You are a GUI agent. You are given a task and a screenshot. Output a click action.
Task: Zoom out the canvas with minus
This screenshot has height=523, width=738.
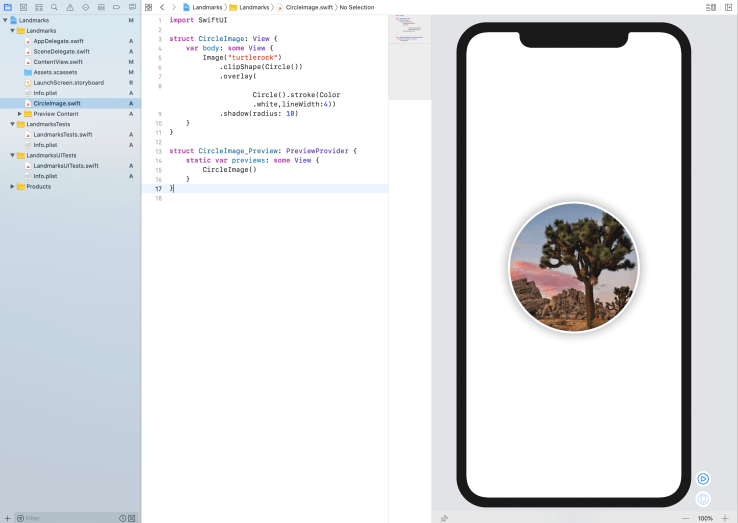[685, 518]
